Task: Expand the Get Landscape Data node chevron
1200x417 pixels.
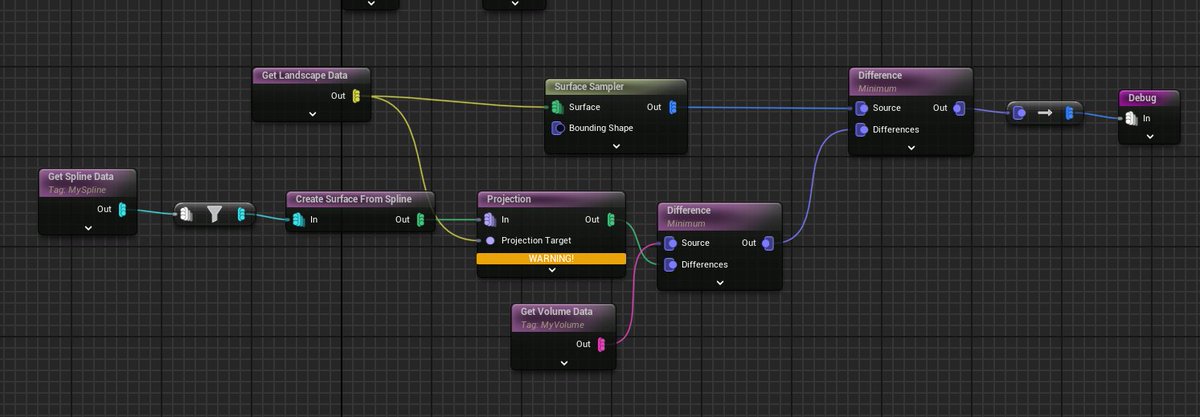Action: pyautogui.click(x=312, y=114)
